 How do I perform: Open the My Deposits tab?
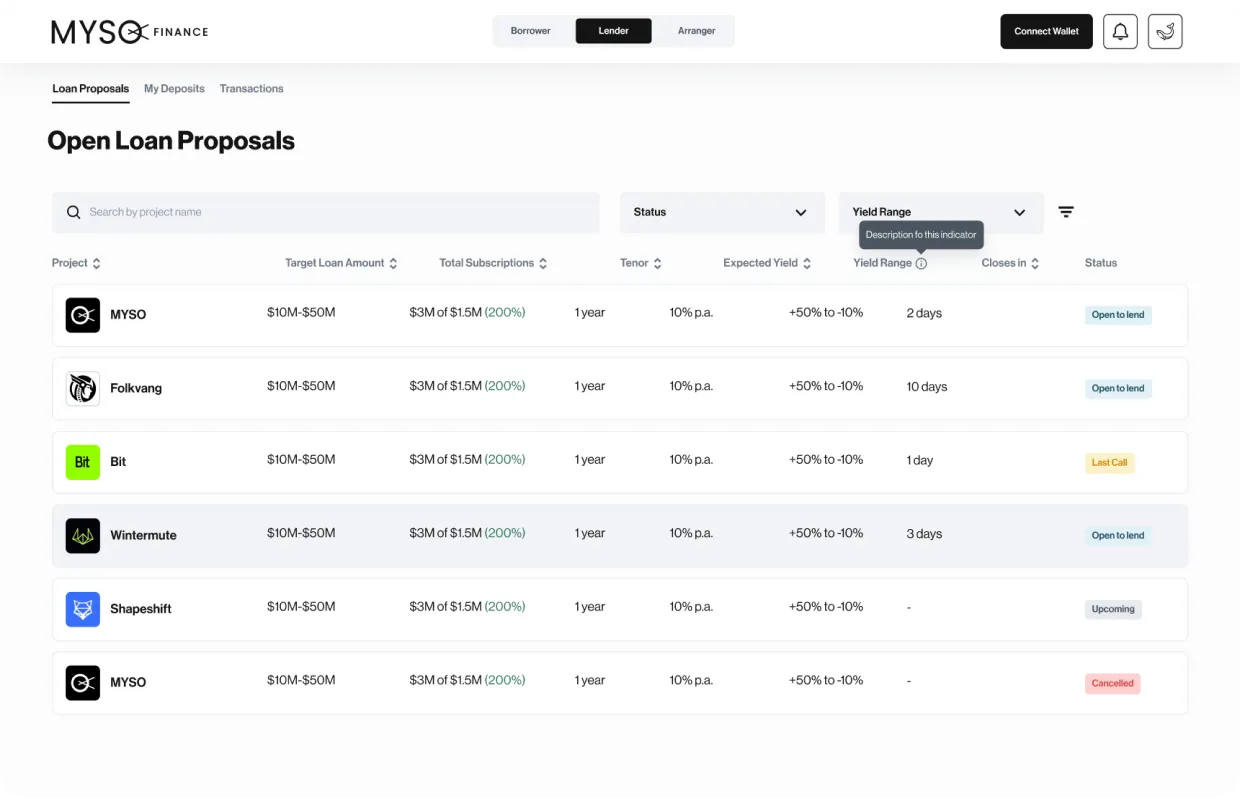pos(174,89)
